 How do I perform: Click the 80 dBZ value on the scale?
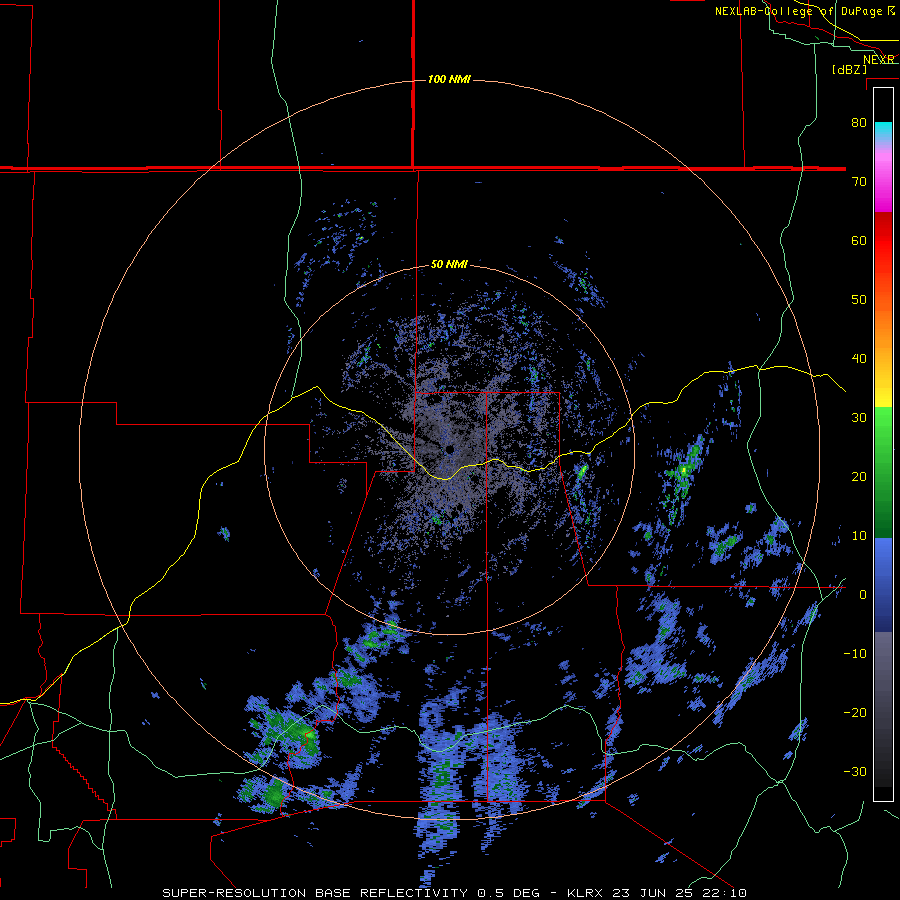click(x=859, y=122)
